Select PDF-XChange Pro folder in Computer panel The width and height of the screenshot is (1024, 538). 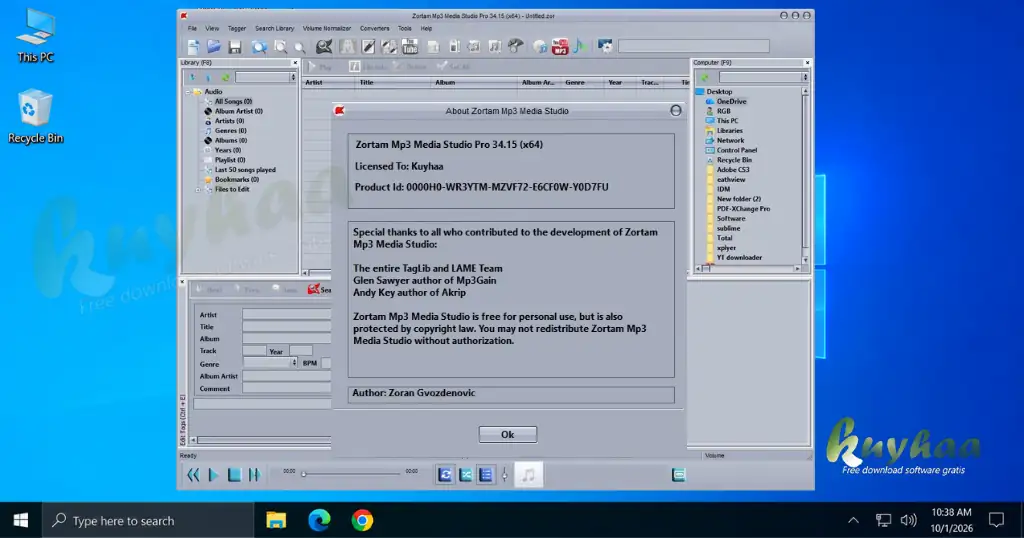tap(743, 209)
